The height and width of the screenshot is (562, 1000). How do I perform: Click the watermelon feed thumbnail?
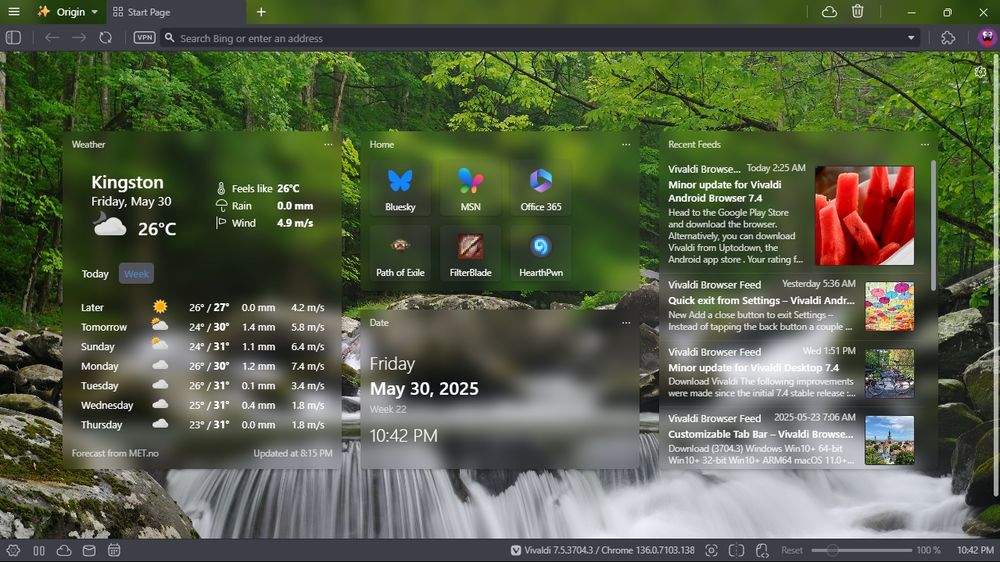tap(864, 216)
